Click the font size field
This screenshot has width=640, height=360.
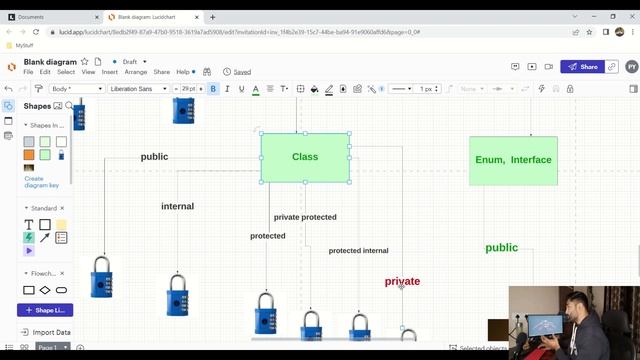189,89
